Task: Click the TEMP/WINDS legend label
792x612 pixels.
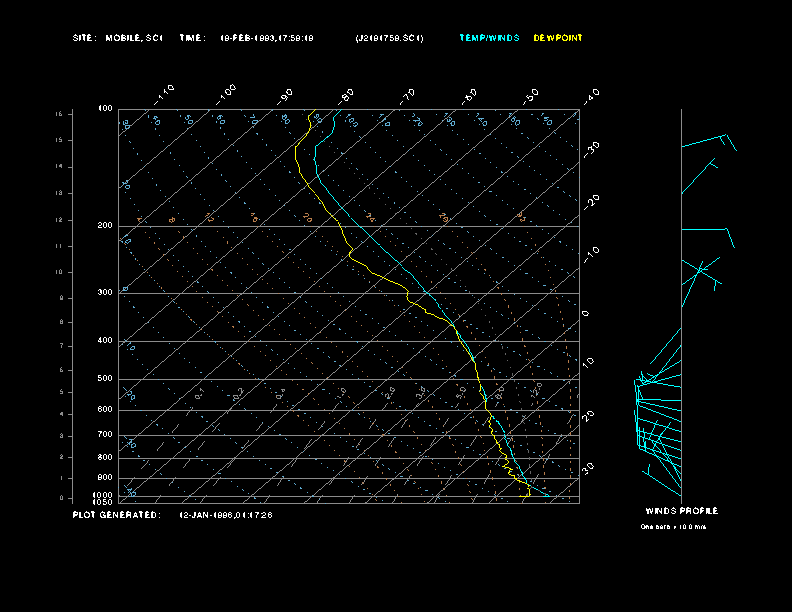Action: click(489, 38)
